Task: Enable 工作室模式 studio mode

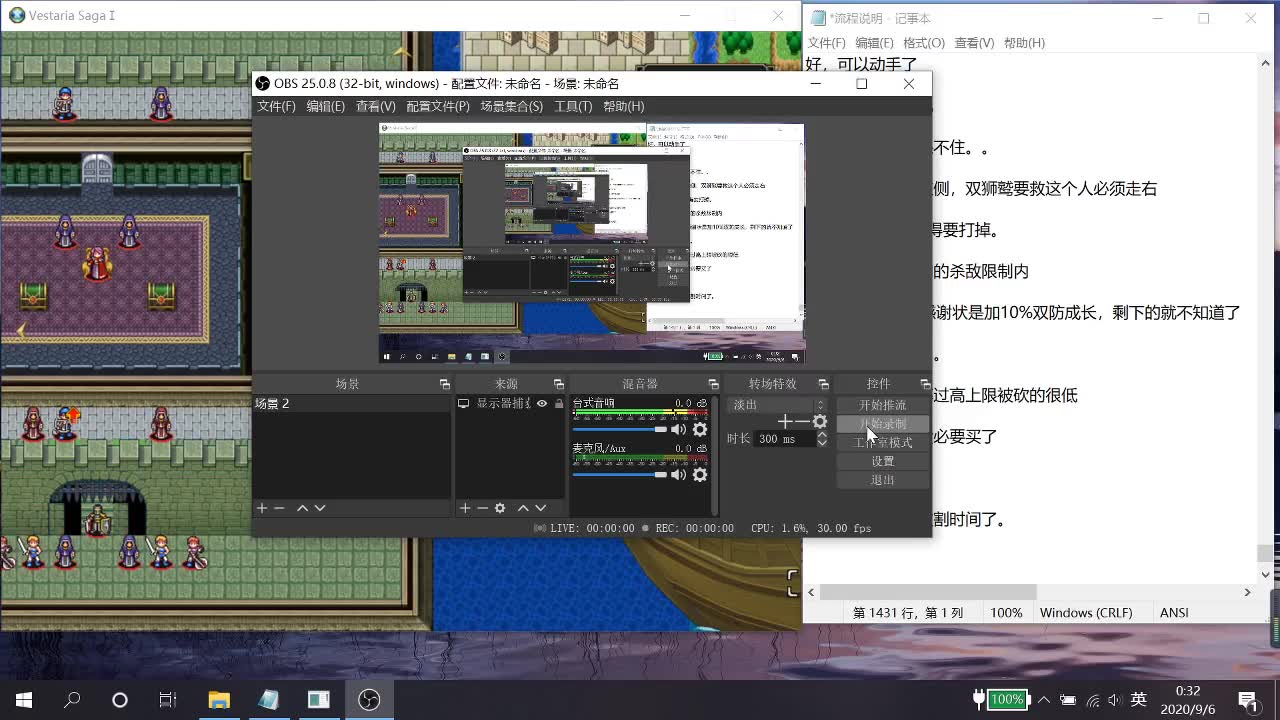Action: (883, 443)
